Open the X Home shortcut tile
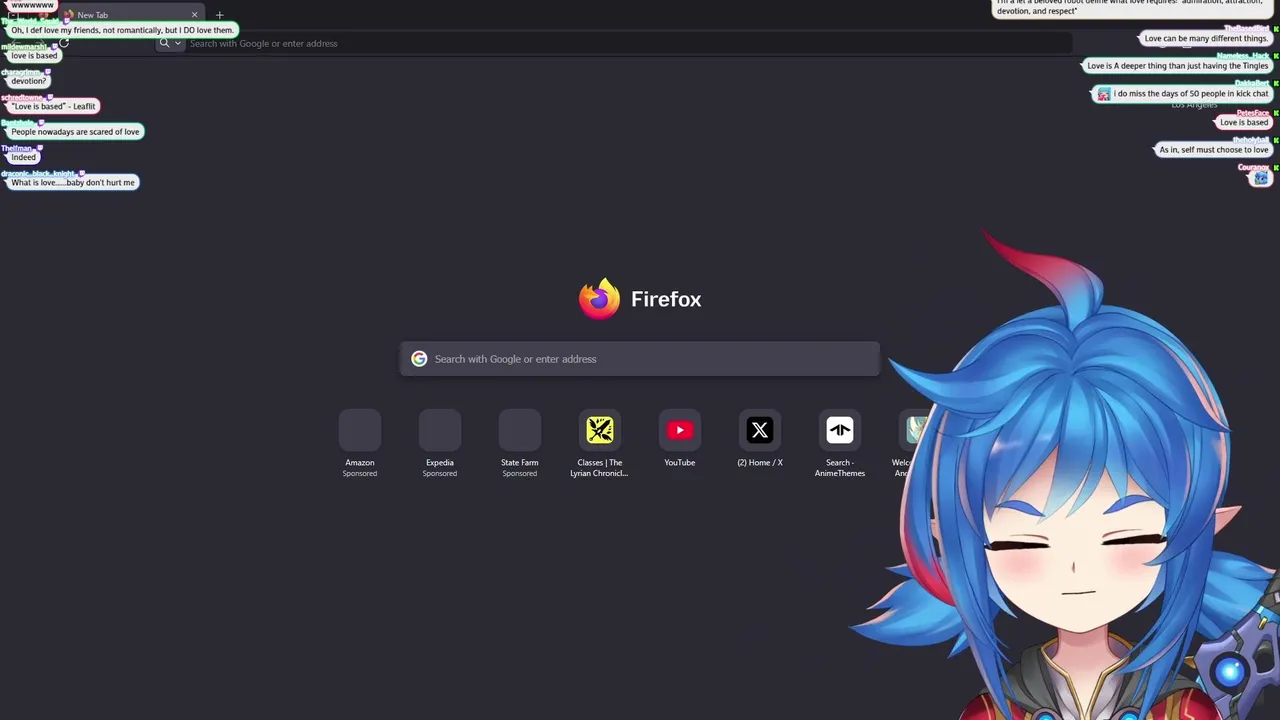This screenshot has width=1280, height=720. point(760,430)
